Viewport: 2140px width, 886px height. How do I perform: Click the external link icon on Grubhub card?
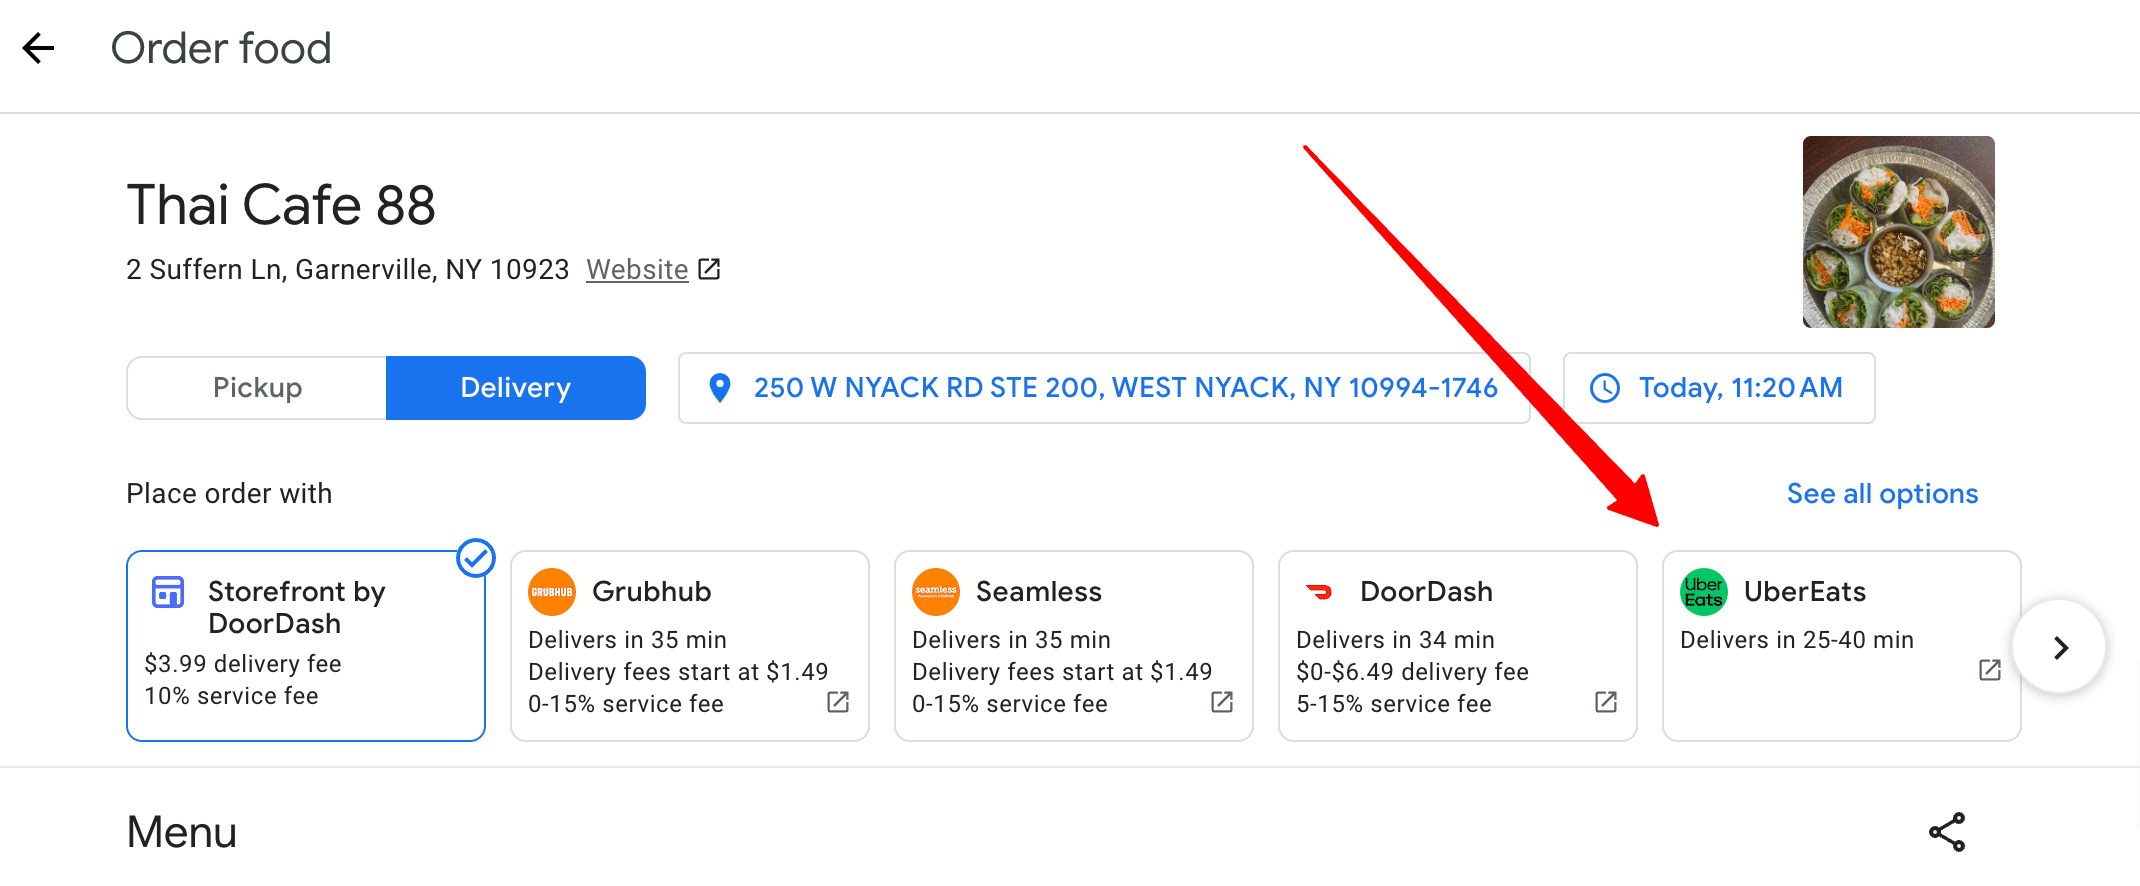tap(837, 703)
